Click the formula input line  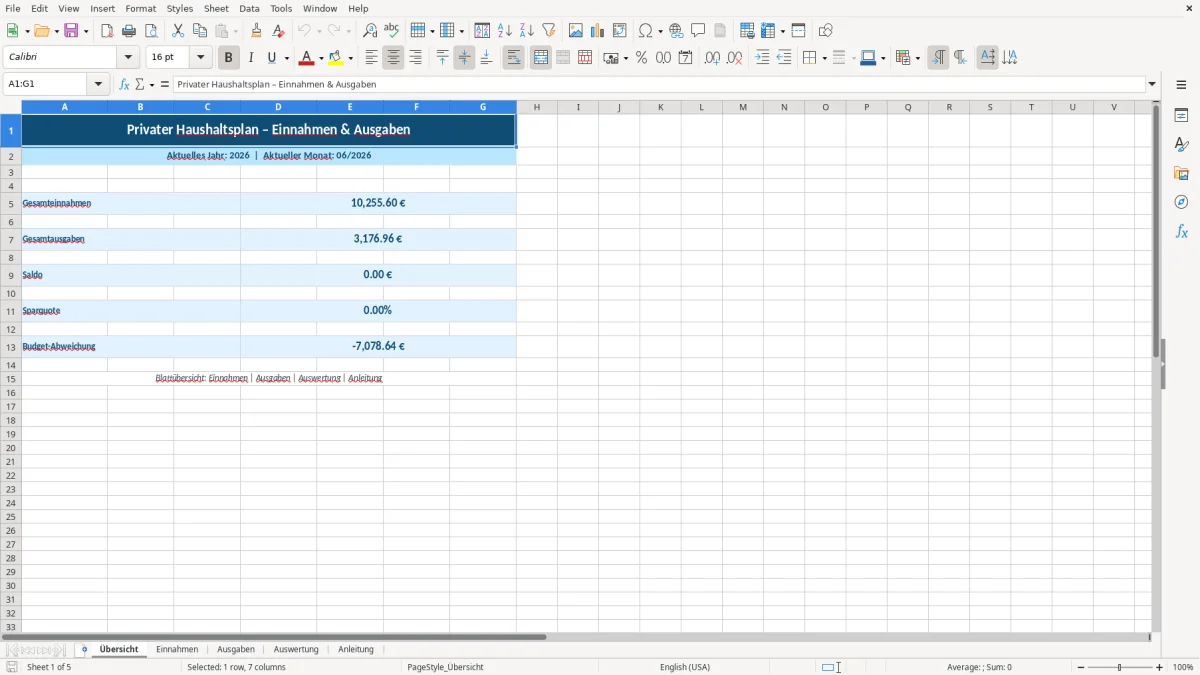point(659,85)
